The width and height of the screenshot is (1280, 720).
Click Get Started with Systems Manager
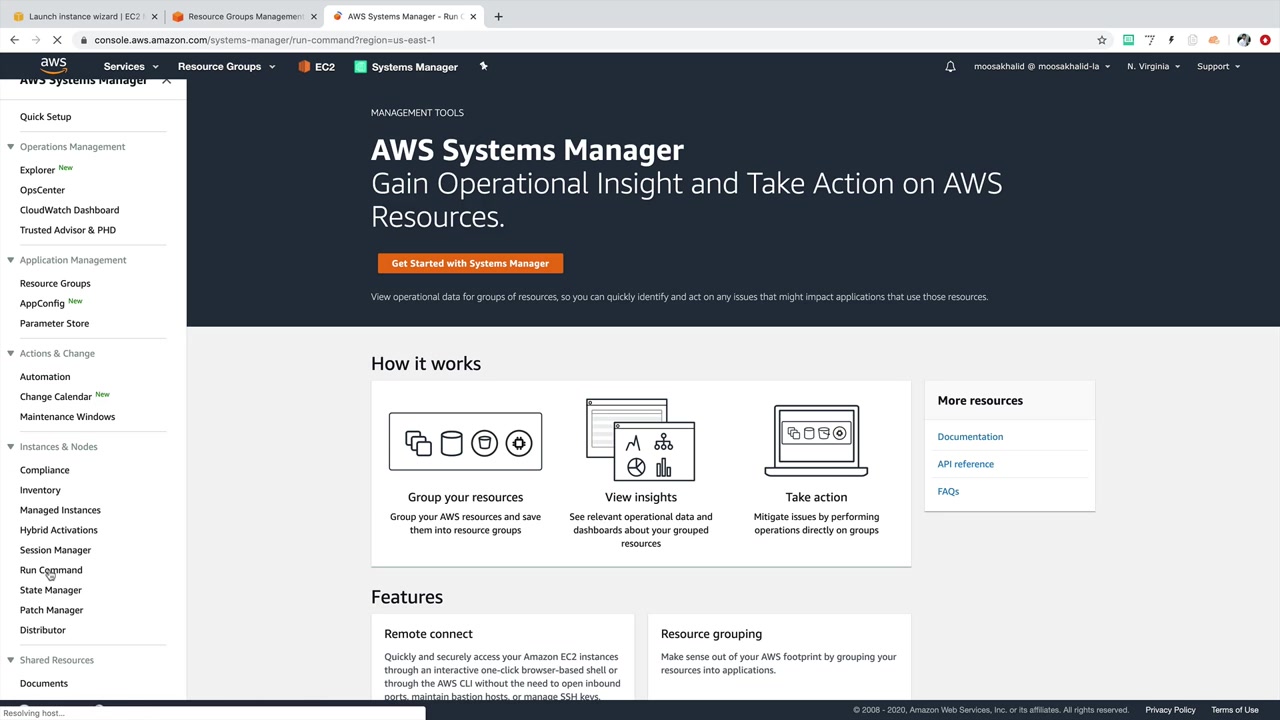pos(470,263)
